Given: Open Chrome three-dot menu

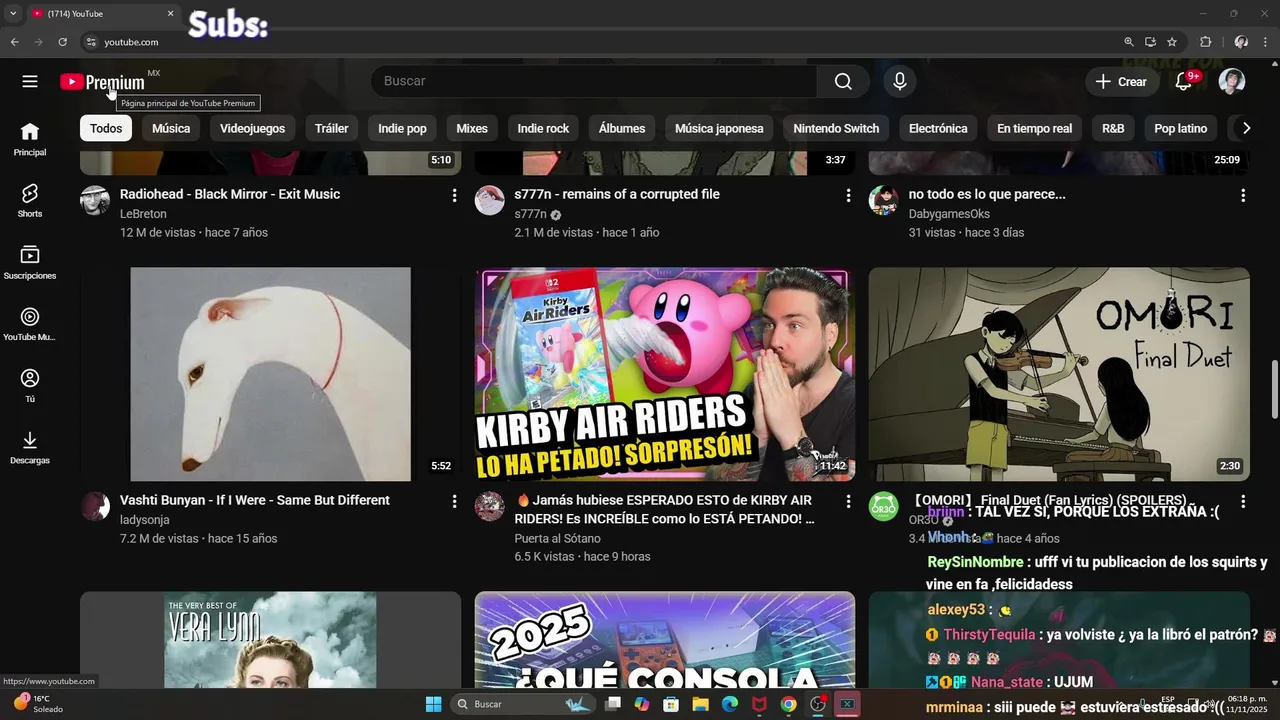Looking at the screenshot, I should pyautogui.click(x=1266, y=42).
